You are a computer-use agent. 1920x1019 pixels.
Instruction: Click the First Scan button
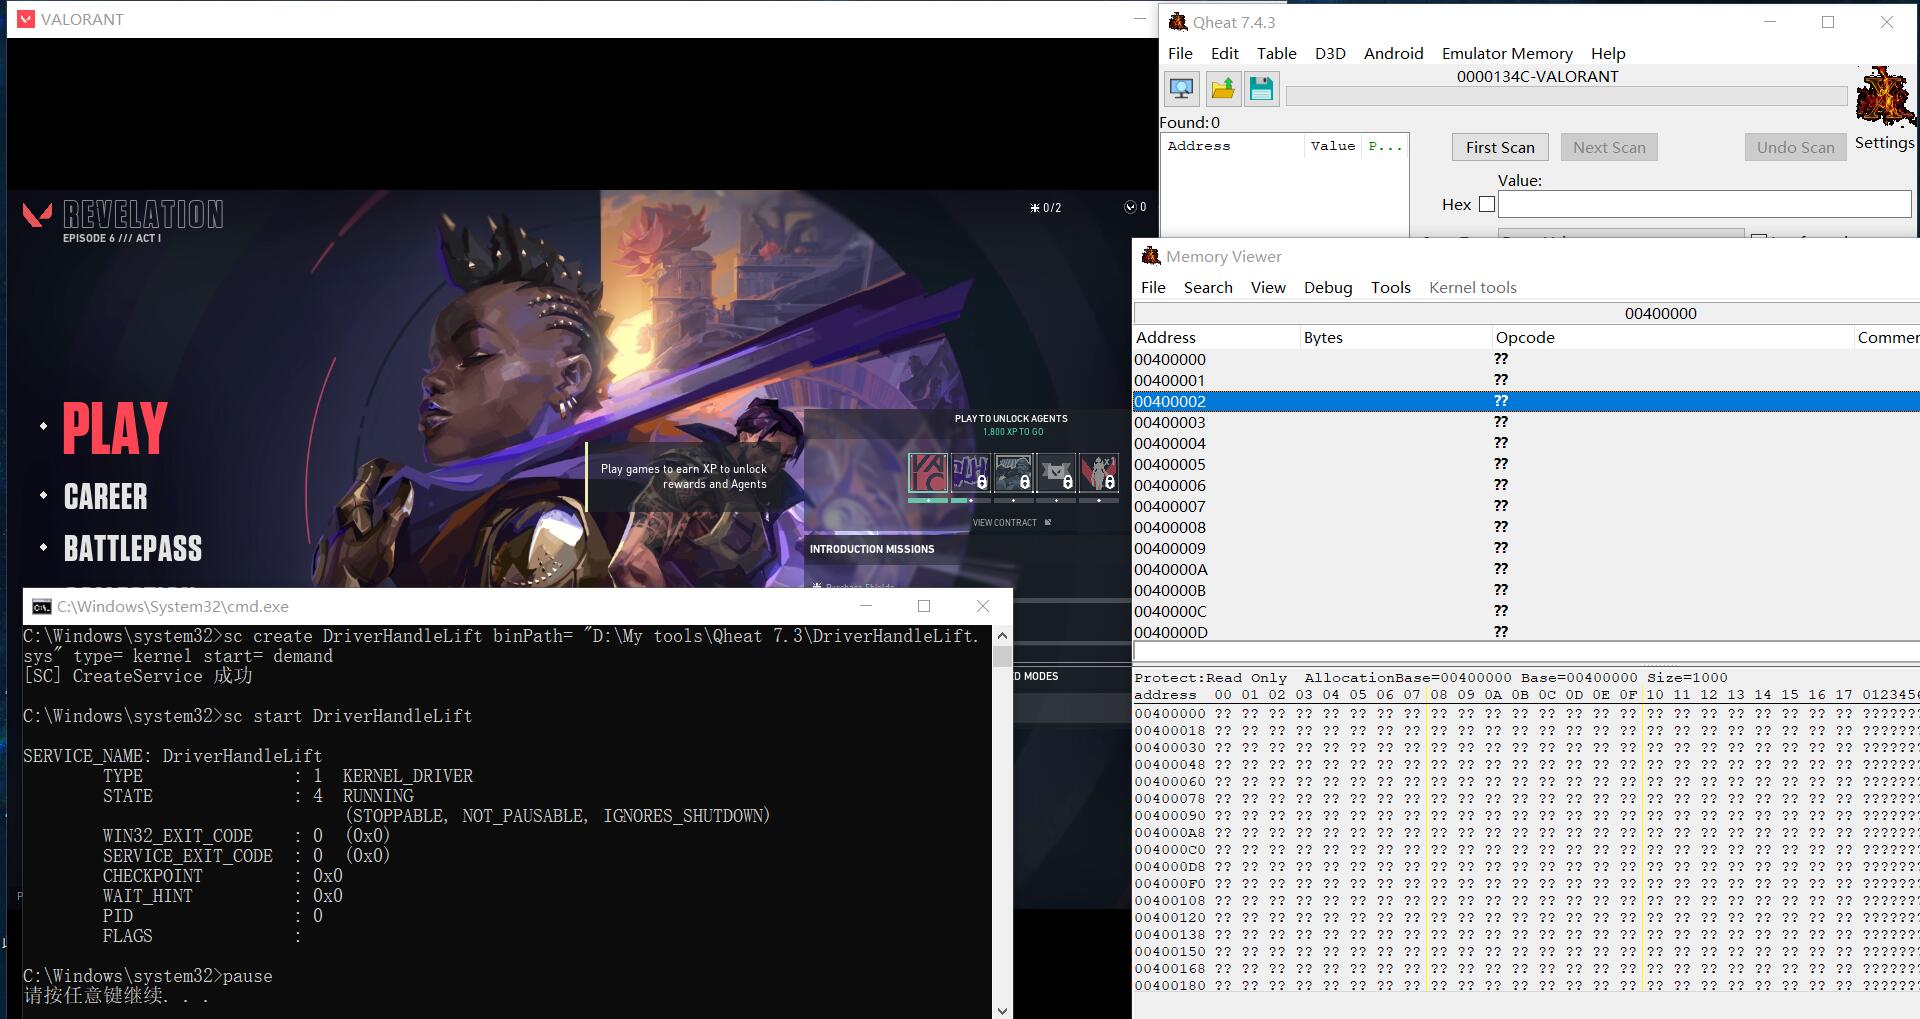1499,147
